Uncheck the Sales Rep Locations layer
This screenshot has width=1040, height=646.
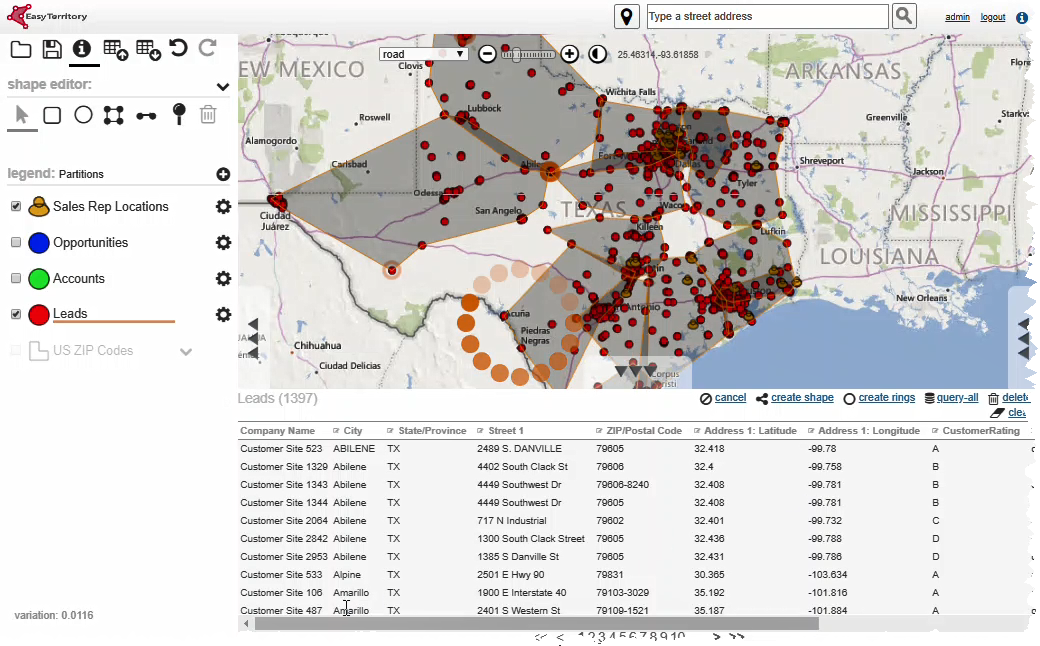(16, 207)
